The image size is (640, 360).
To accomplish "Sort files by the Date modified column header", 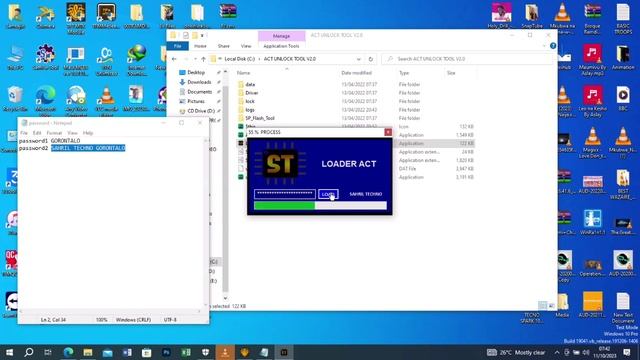I will pyautogui.click(x=356, y=73).
